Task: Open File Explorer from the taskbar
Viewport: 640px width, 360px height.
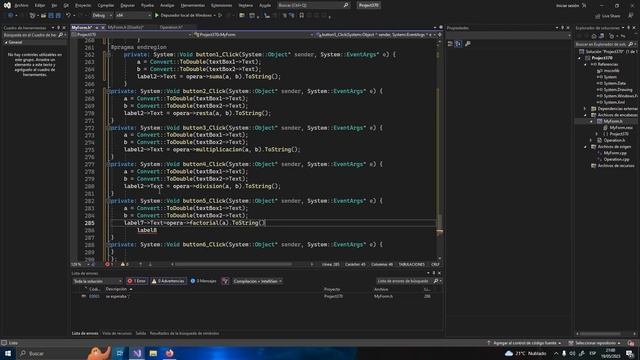Action: coord(153,353)
